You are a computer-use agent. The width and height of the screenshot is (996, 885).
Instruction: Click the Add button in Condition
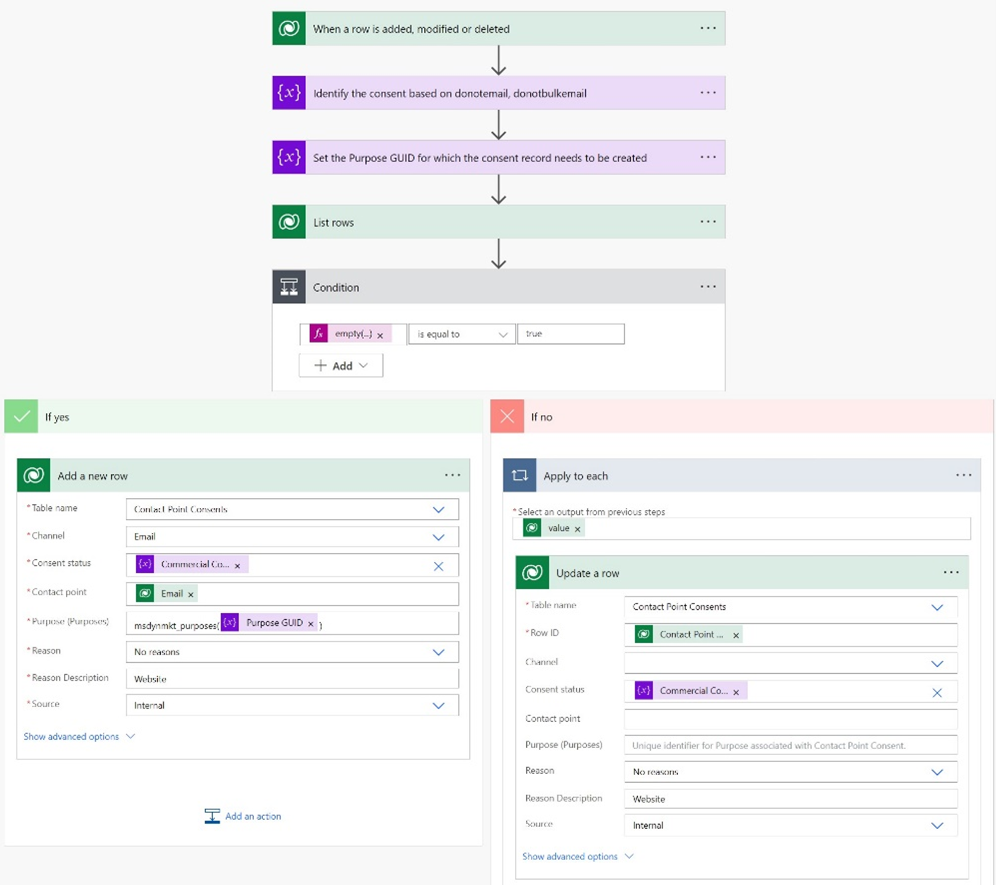341,366
